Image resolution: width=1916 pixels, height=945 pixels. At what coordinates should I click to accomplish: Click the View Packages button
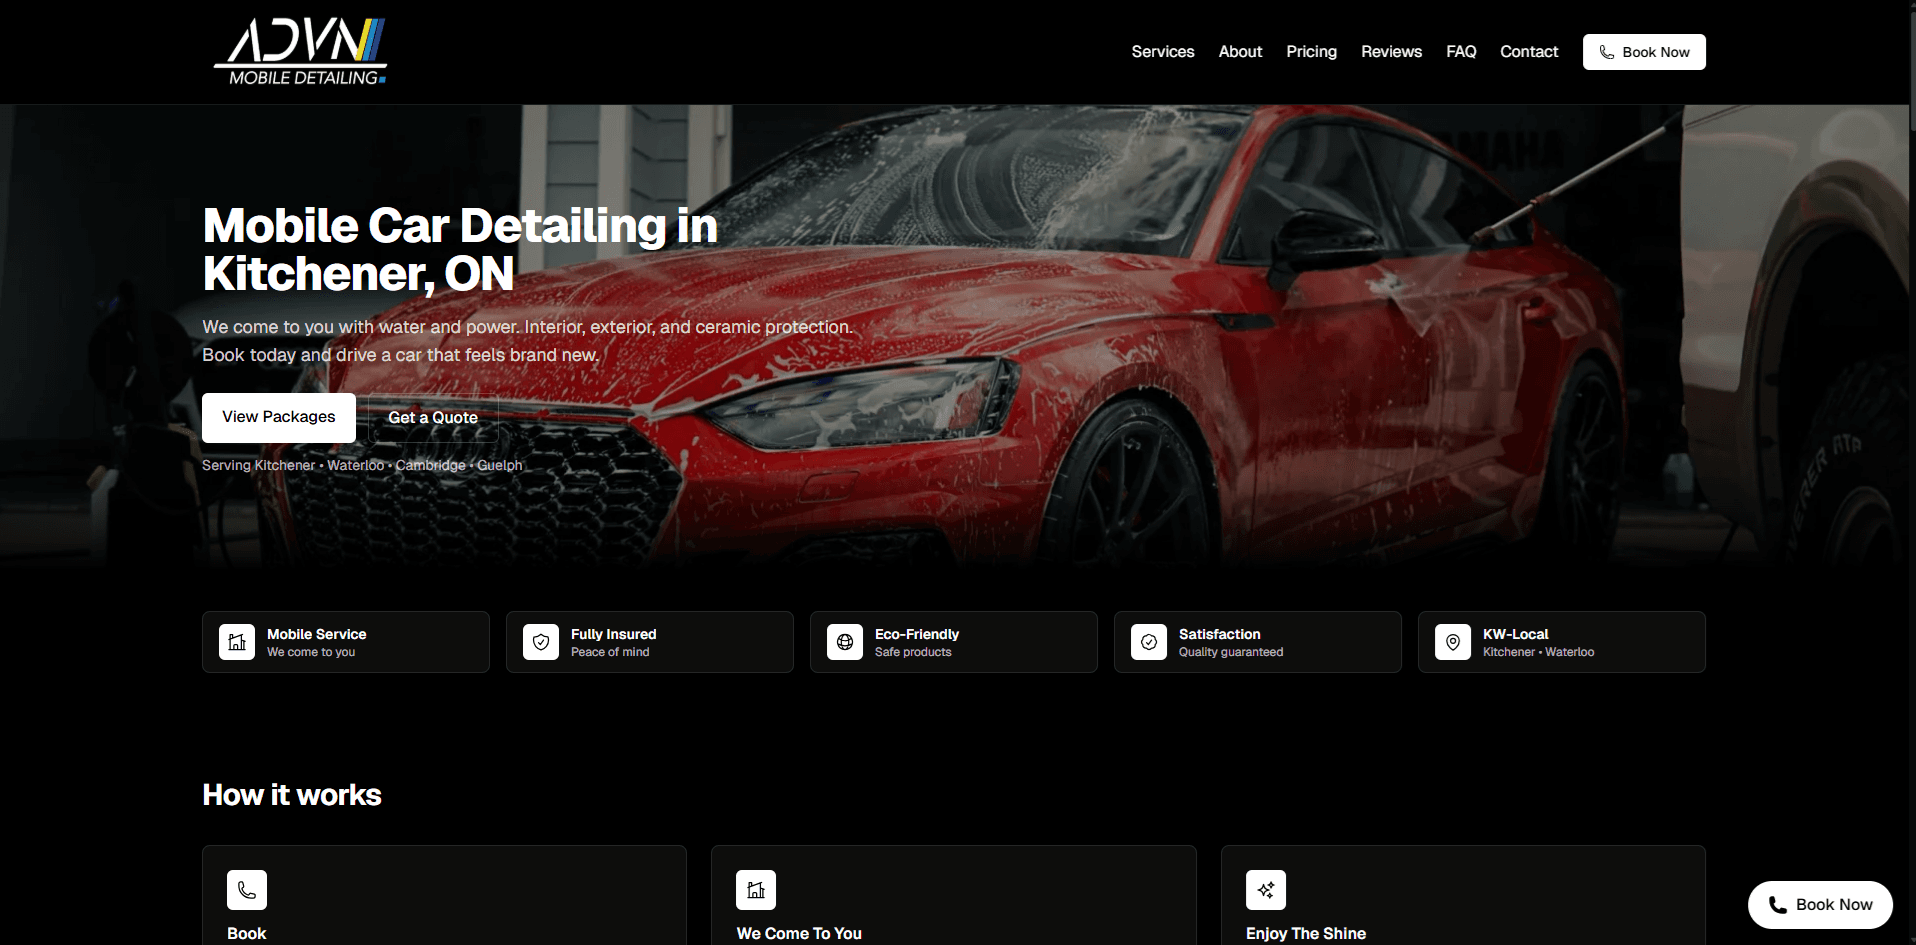pyautogui.click(x=278, y=417)
